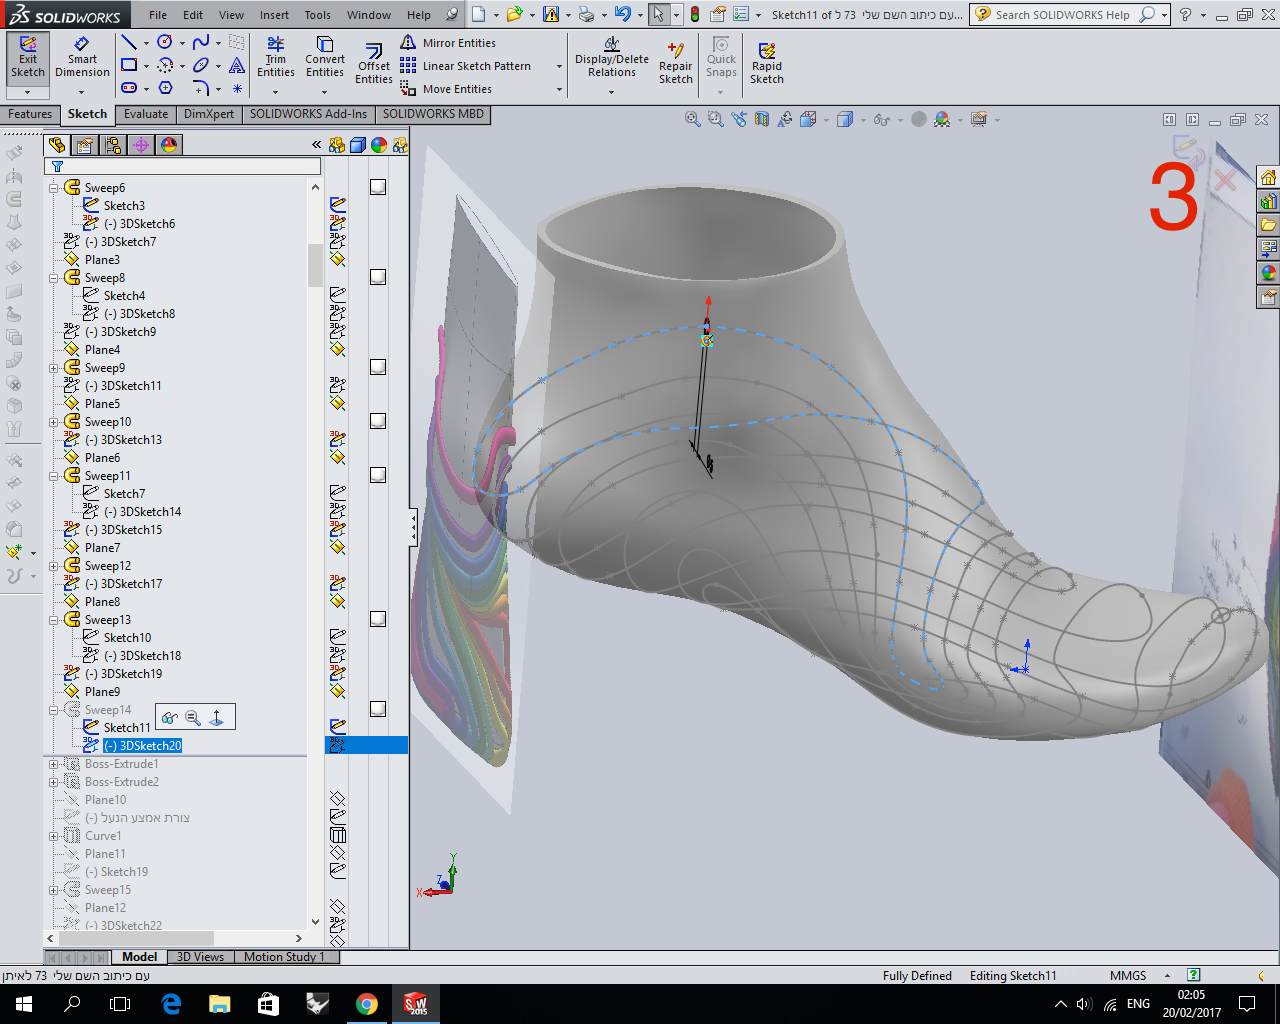Click Zoom to Area icon
Screen dimensions: 1280x1024
(715, 119)
